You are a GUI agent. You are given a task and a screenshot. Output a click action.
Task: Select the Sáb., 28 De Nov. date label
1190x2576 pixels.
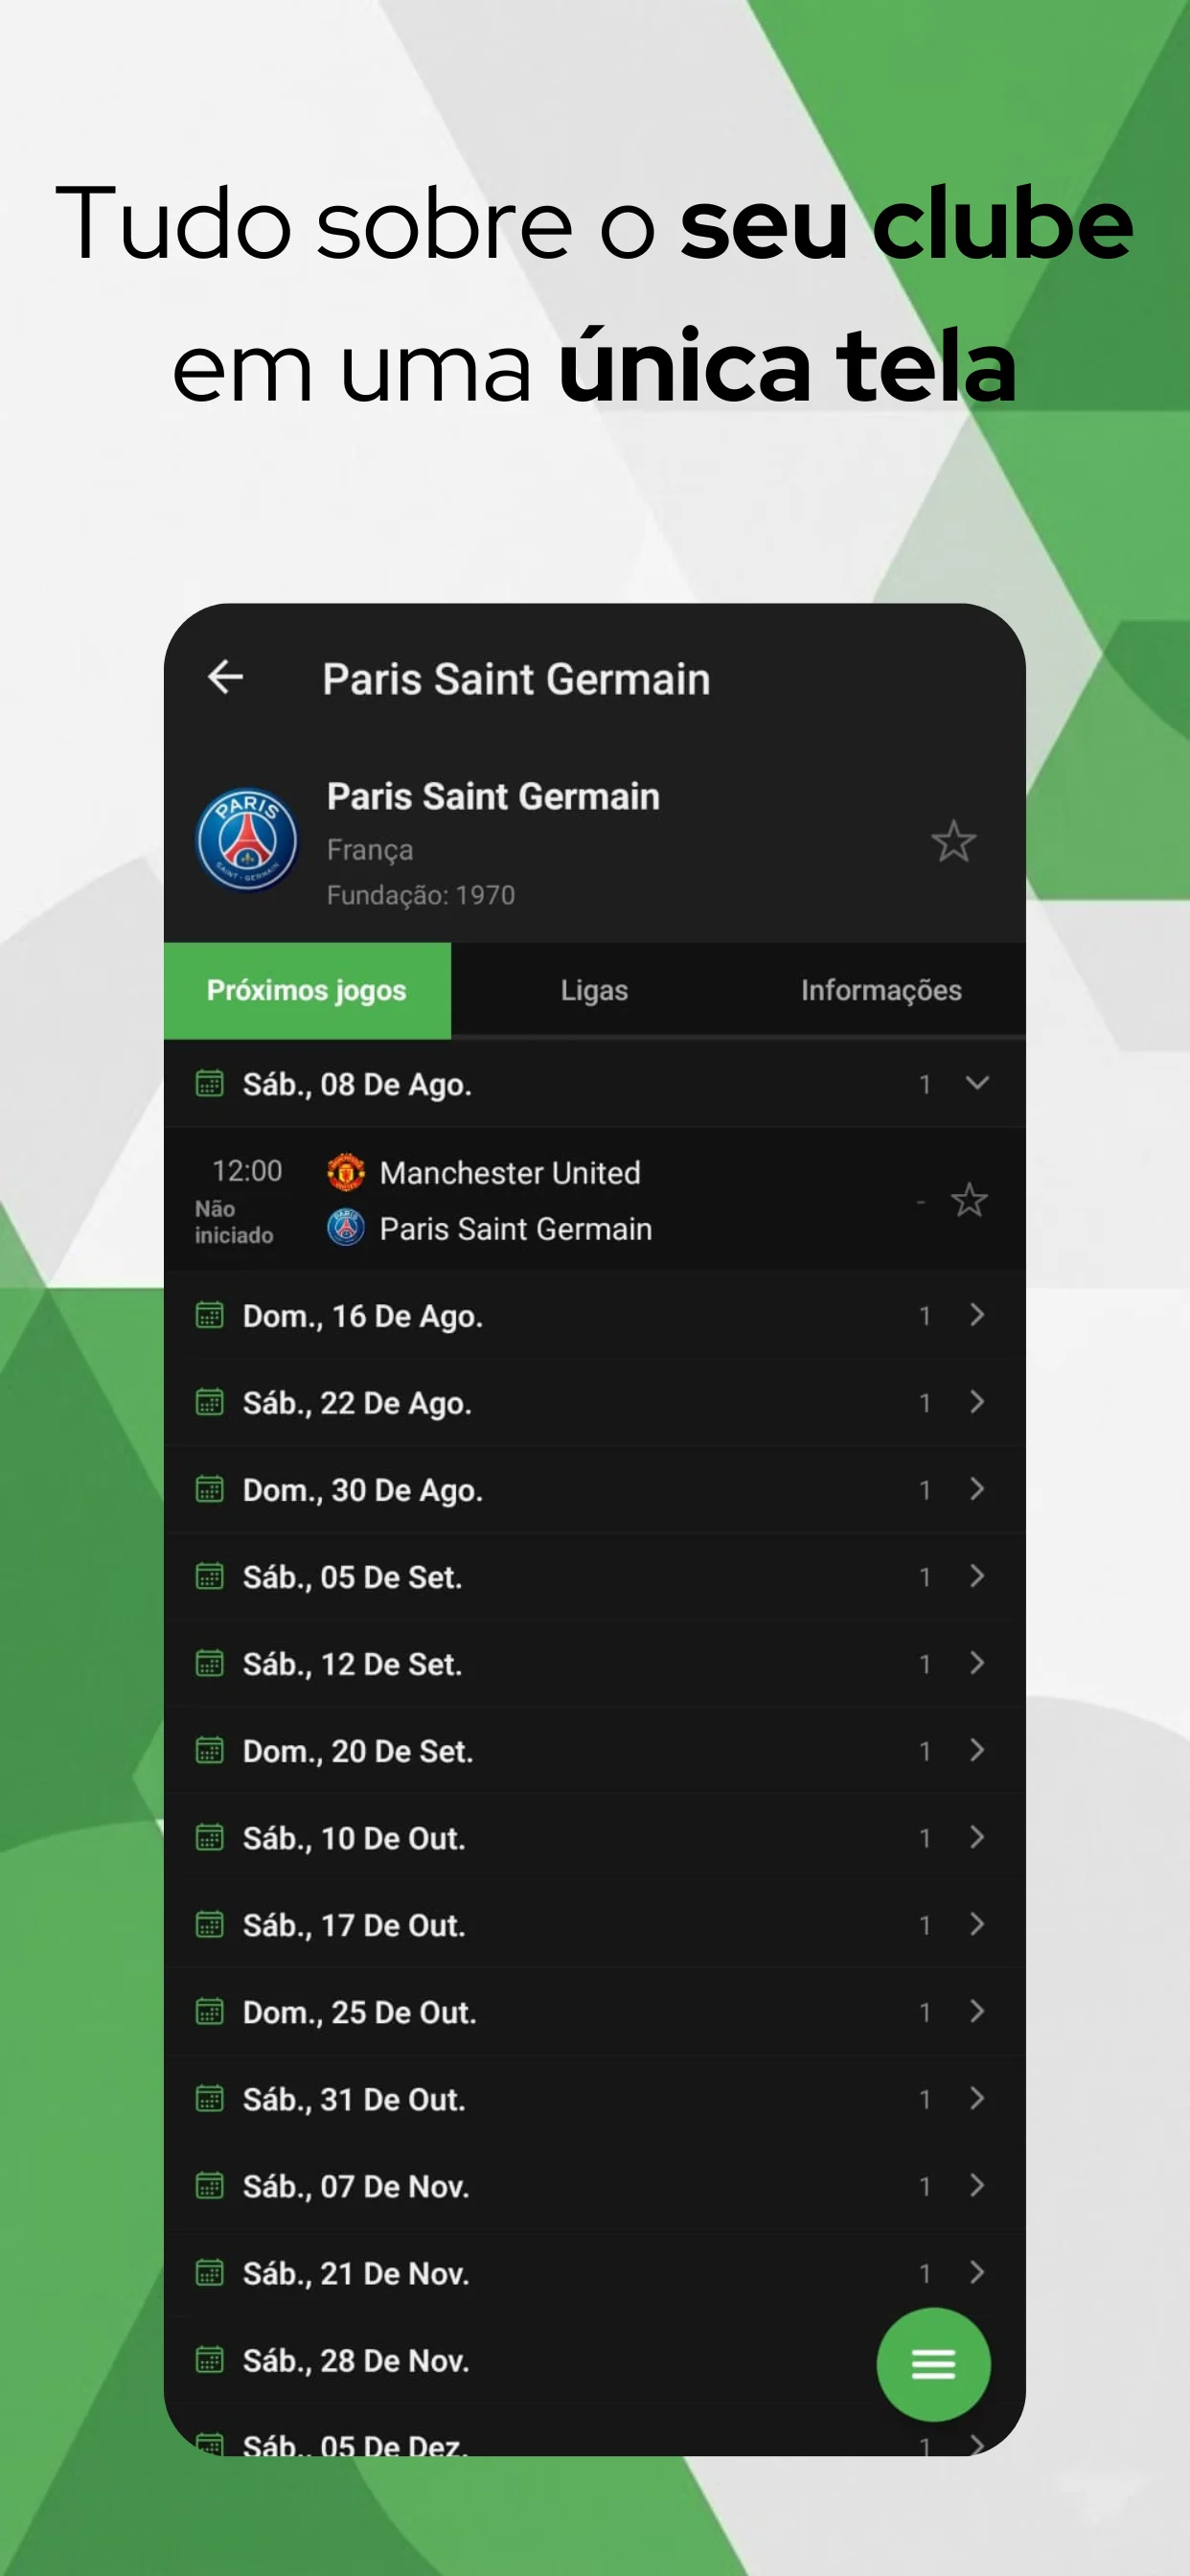pos(356,2360)
